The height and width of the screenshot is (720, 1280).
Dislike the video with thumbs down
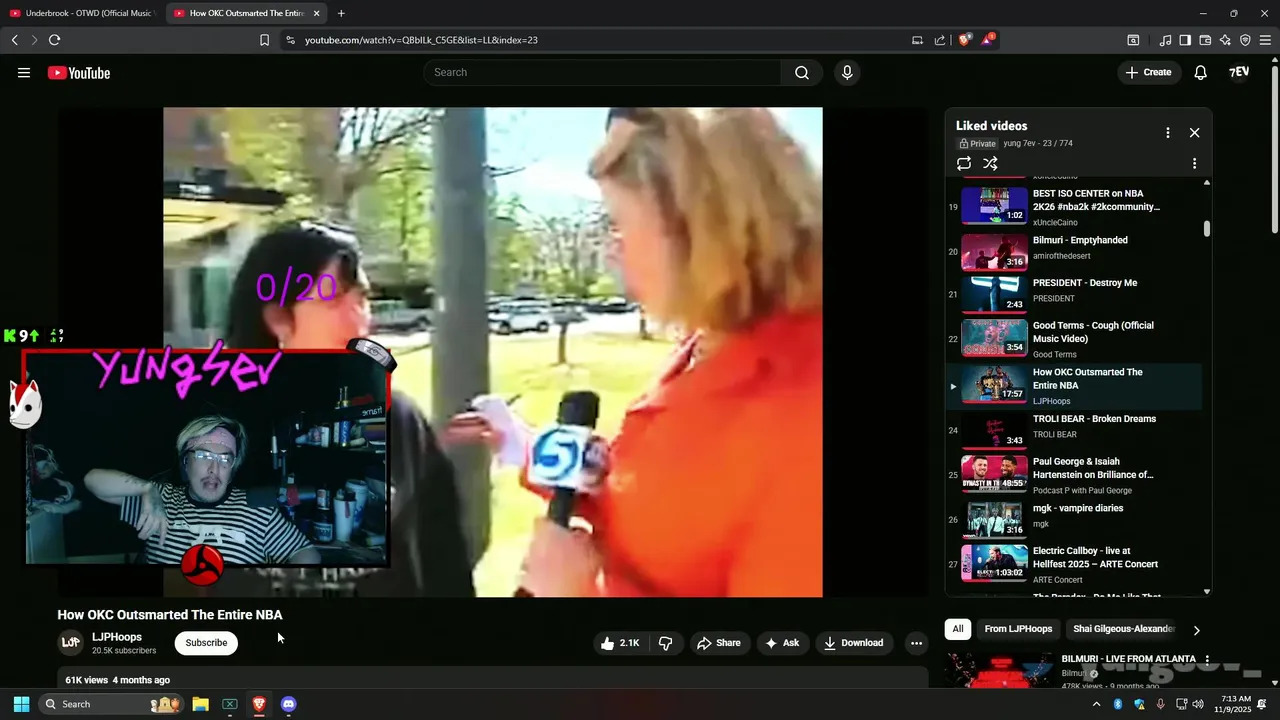pyautogui.click(x=665, y=643)
